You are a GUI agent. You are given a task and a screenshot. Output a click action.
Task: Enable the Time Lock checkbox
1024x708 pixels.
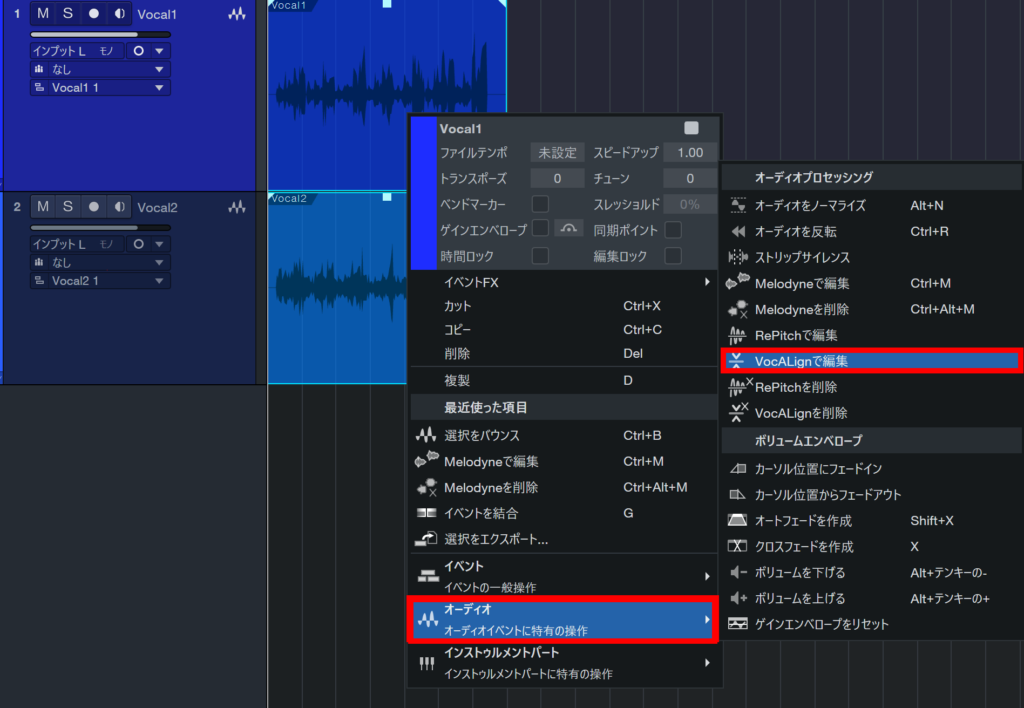[540, 256]
